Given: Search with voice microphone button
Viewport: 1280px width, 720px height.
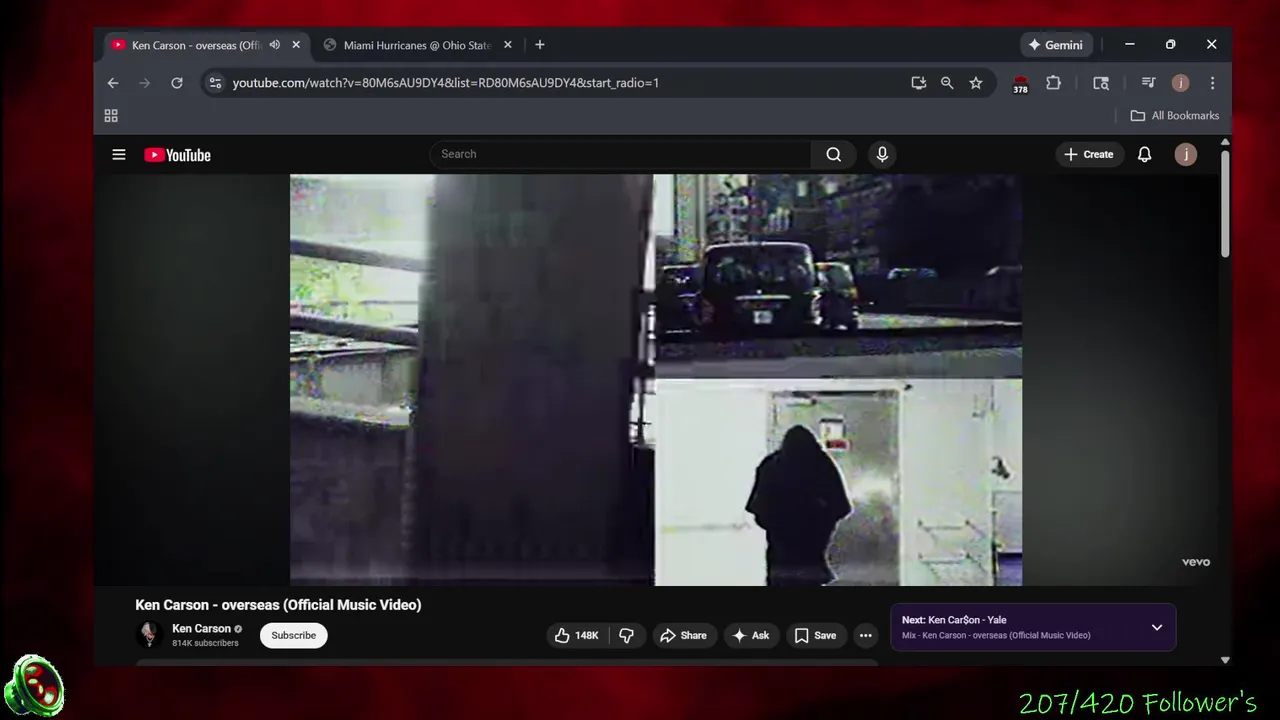Looking at the screenshot, I should pyautogui.click(x=882, y=154).
